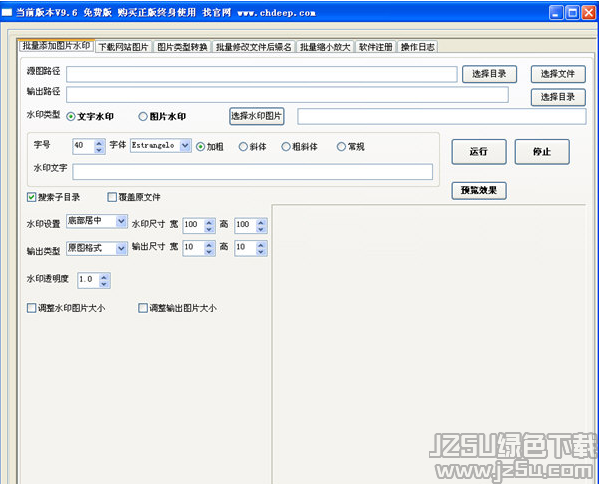599x484 pixels.
Task: Increase 水印尺寸 width value
Action: pos(209,222)
